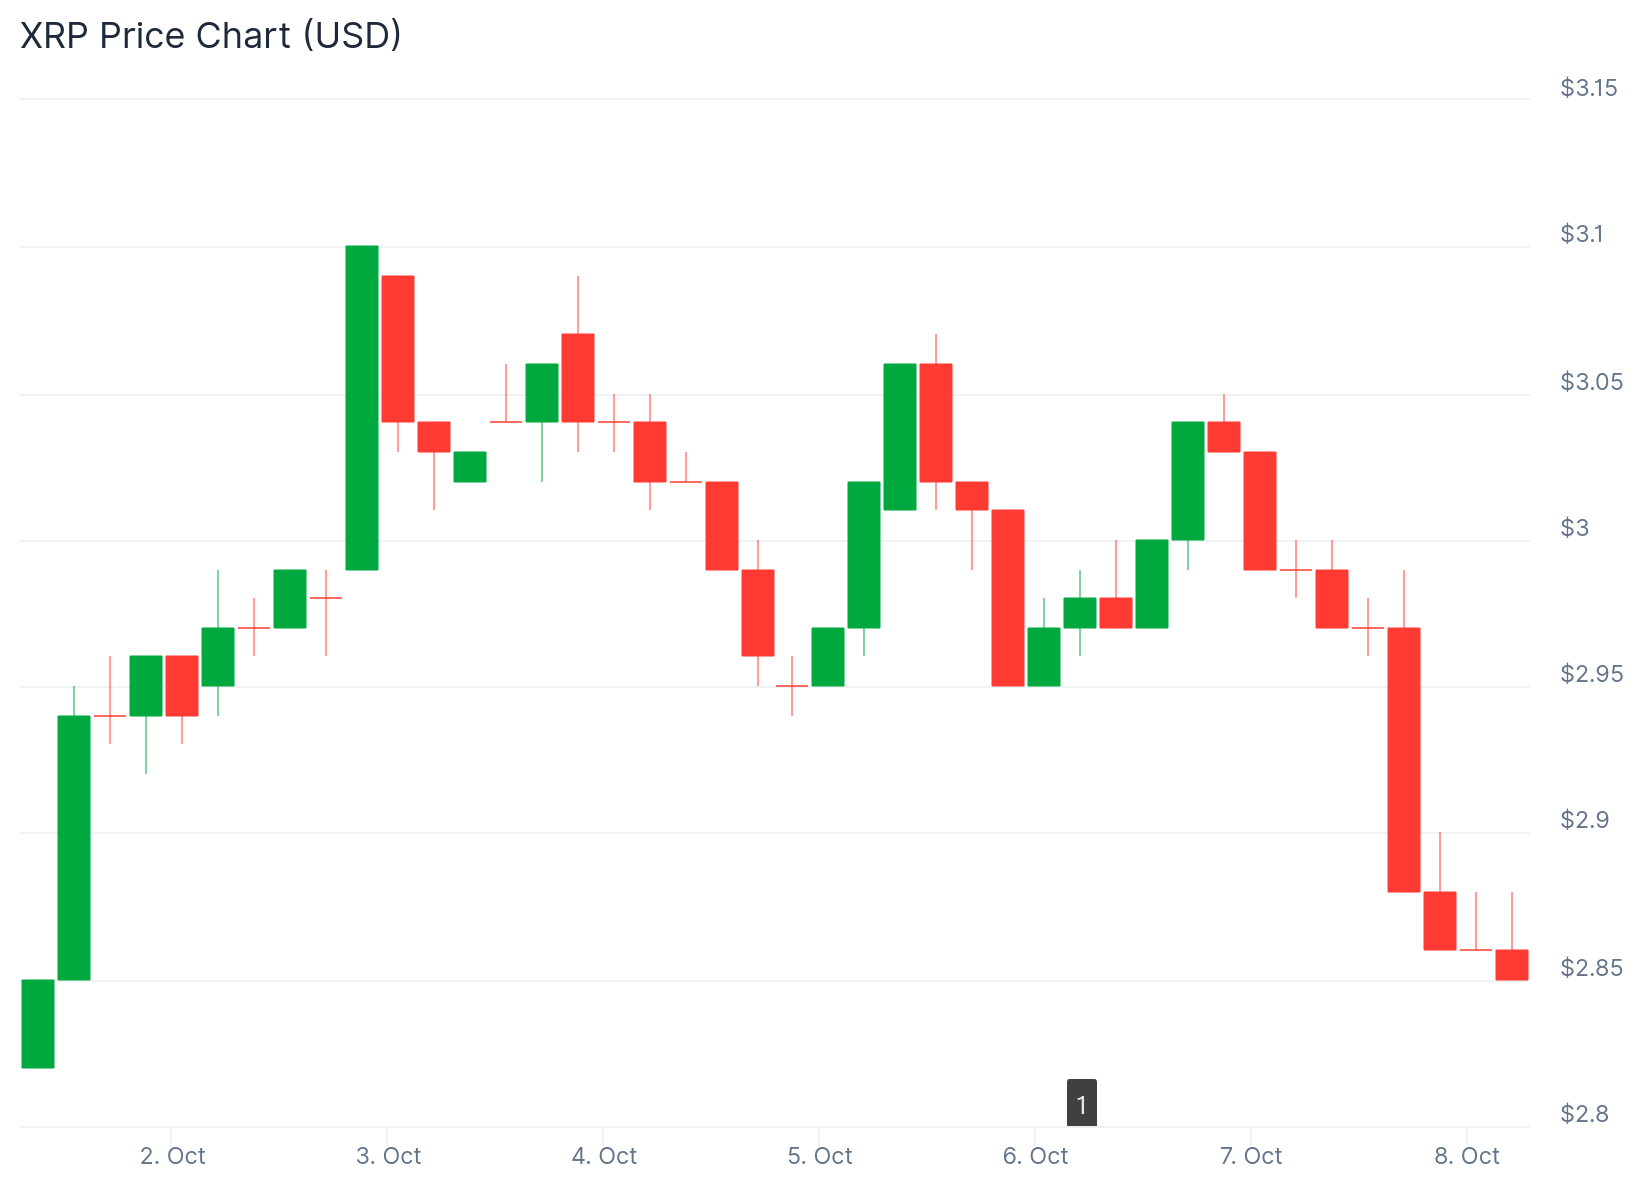This screenshot has width=1644, height=1200.
Task: Click the 5. Oct date label
Action: 820,1156
